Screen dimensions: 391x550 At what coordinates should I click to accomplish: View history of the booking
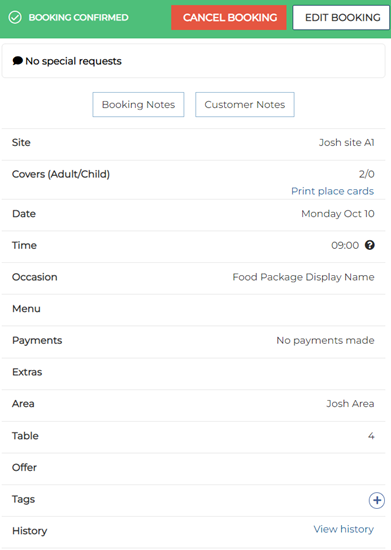coord(344,529)
